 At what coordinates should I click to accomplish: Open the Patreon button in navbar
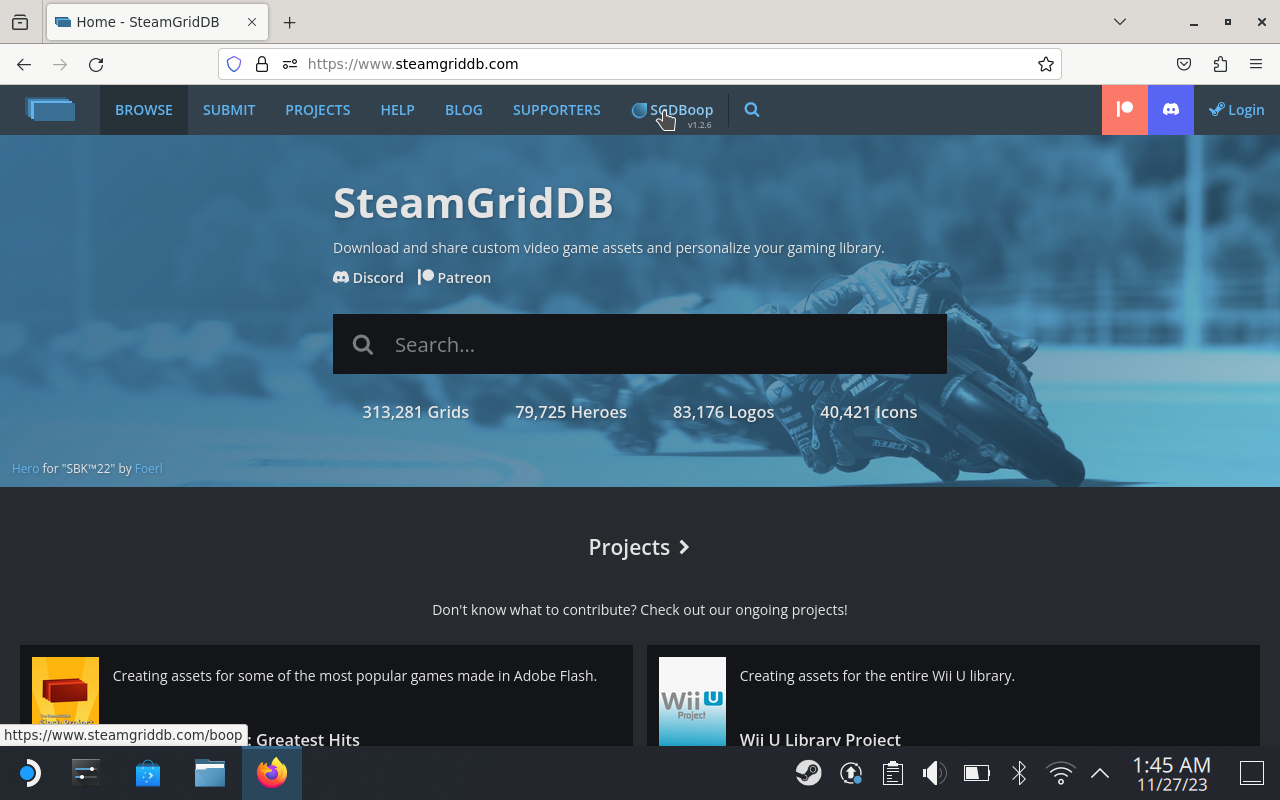coord(1125,110)
